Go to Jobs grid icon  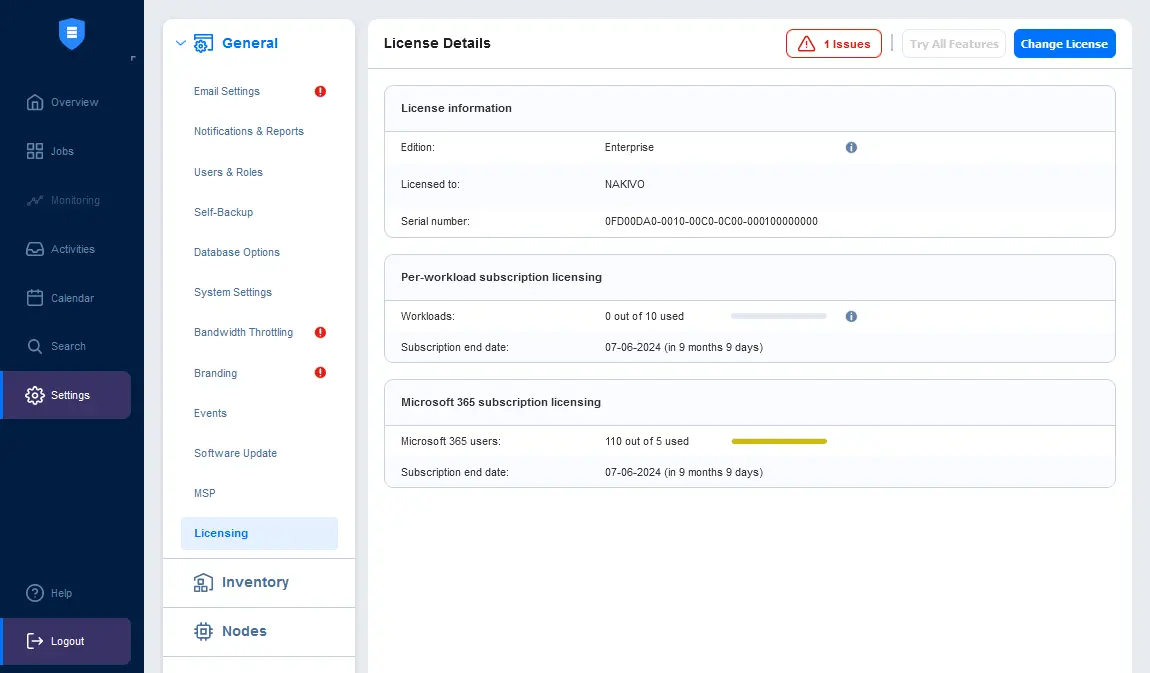(x=34, y=151)
